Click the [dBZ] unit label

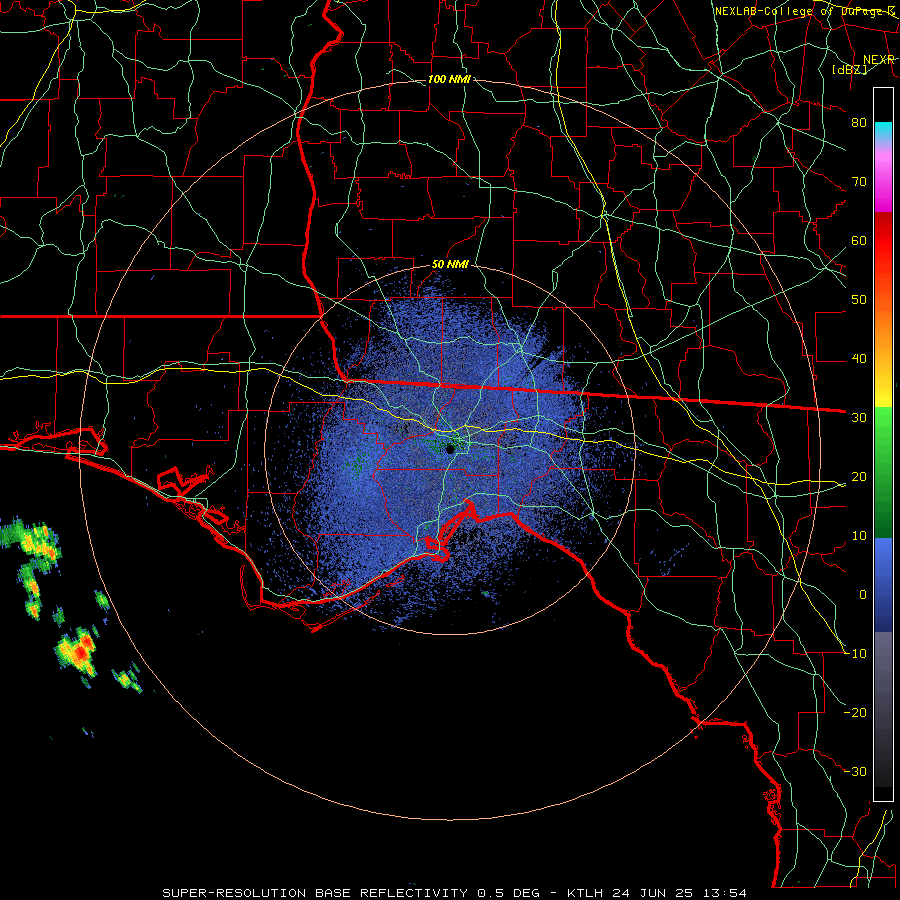pyautogui.click(x=849, y=70)
